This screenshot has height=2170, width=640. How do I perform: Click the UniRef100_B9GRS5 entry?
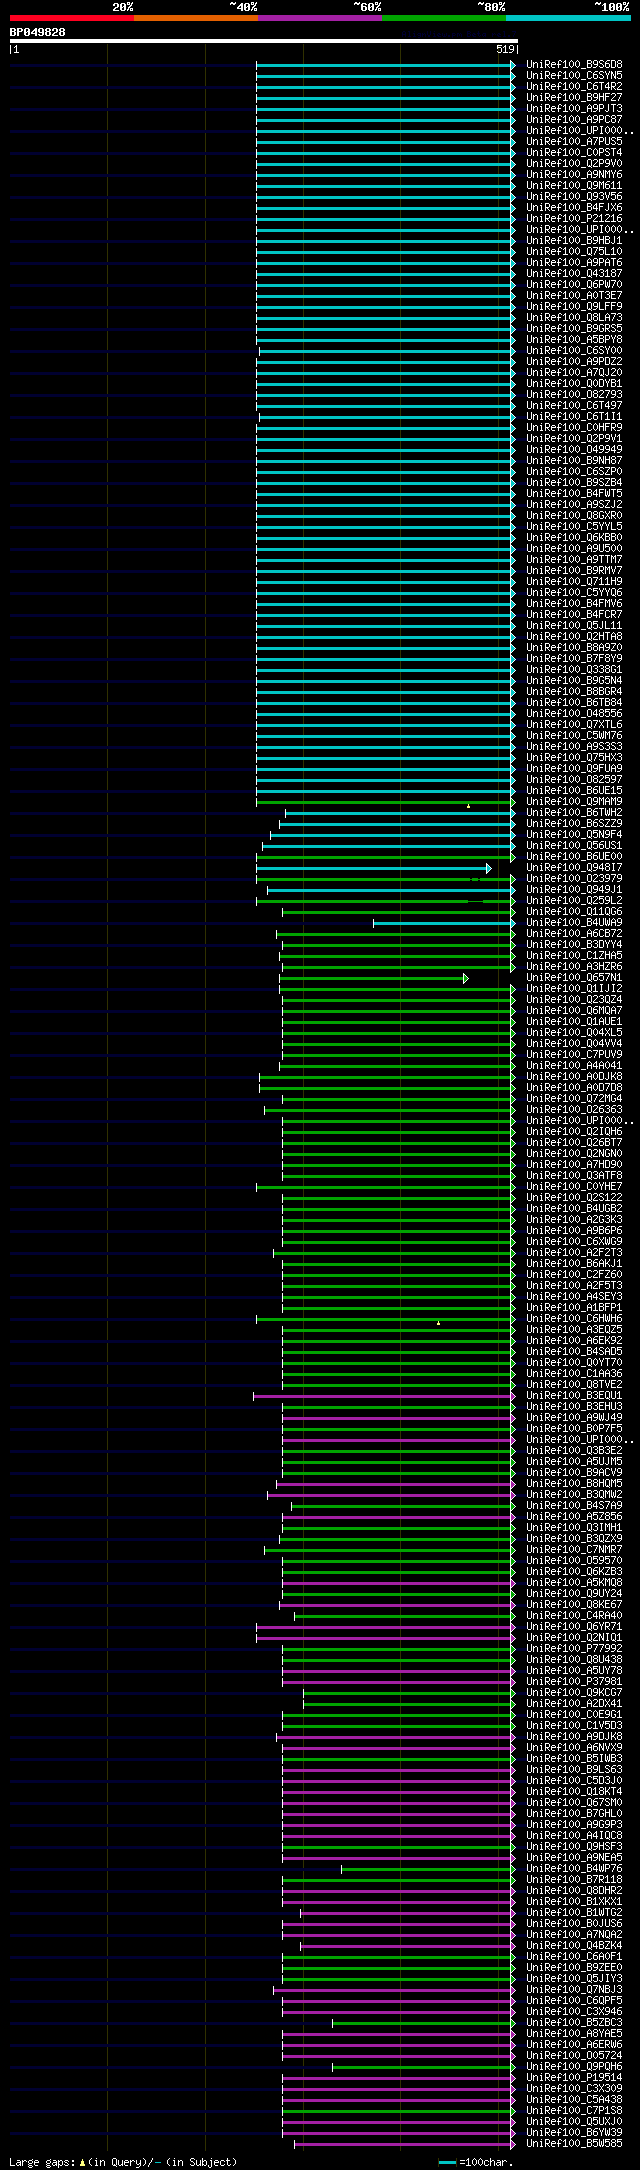[x=574, y=328]
